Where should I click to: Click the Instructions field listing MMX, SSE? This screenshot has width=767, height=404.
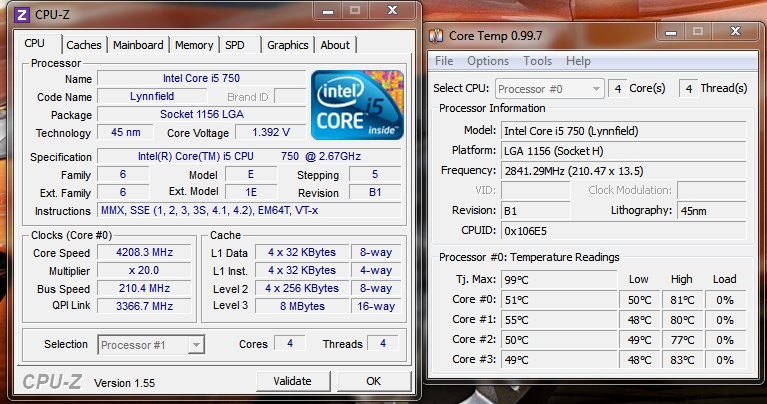[249, 211]
